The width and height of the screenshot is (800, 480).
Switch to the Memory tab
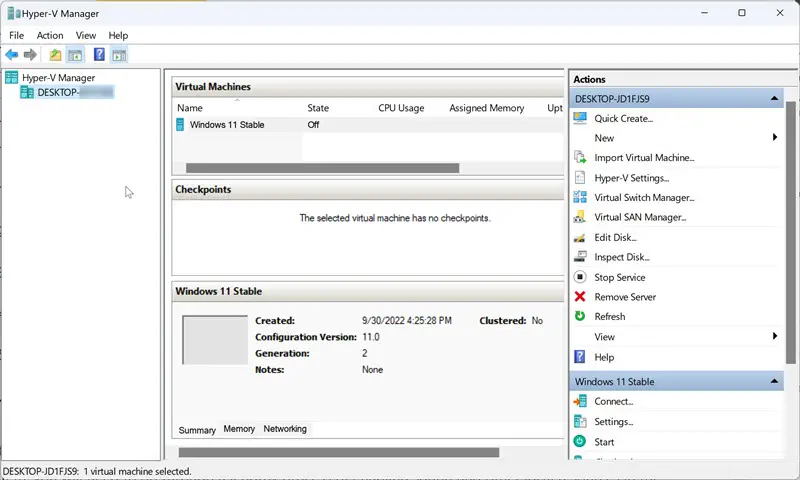239,429
